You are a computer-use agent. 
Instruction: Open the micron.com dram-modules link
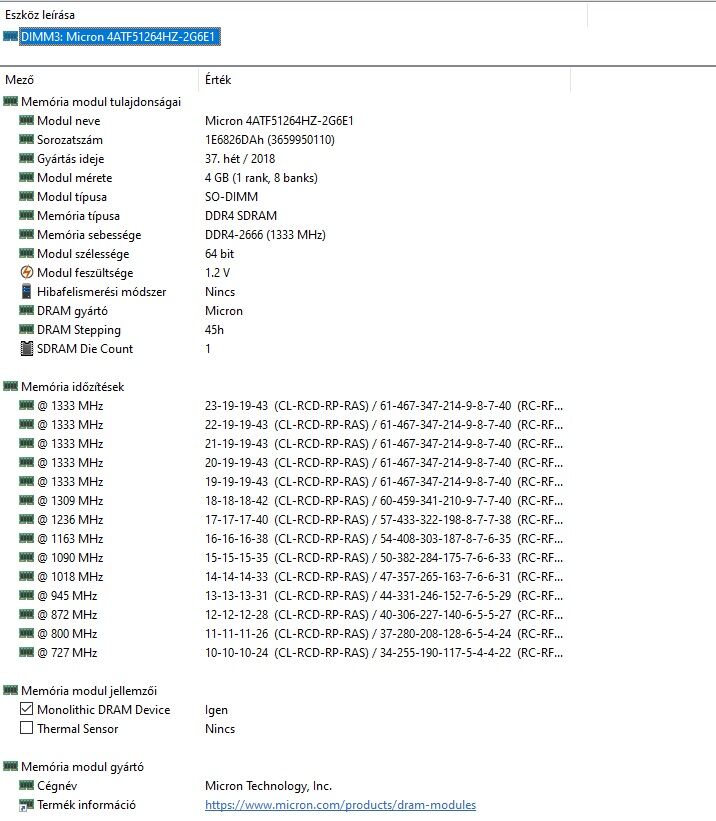[340, 805]
